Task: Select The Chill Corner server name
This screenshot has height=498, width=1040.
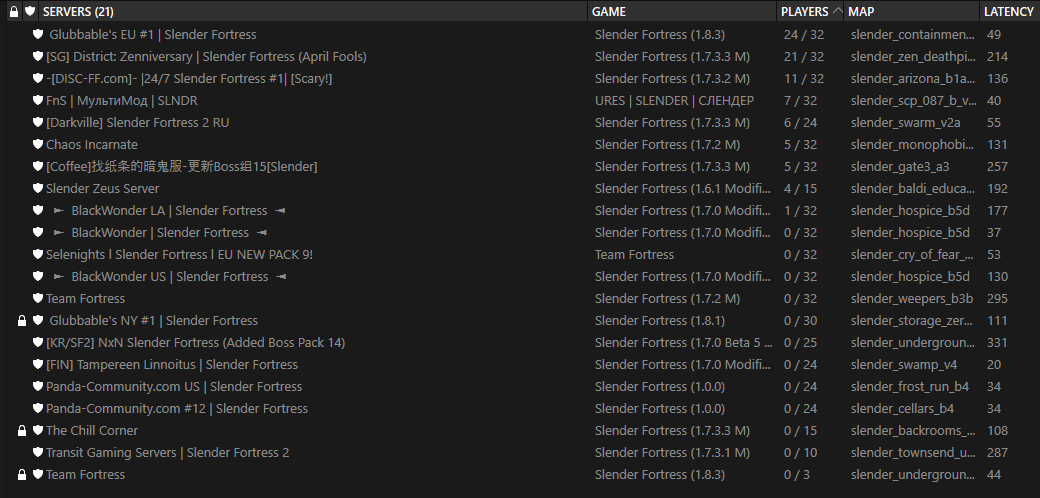Action: coord(92,430)
